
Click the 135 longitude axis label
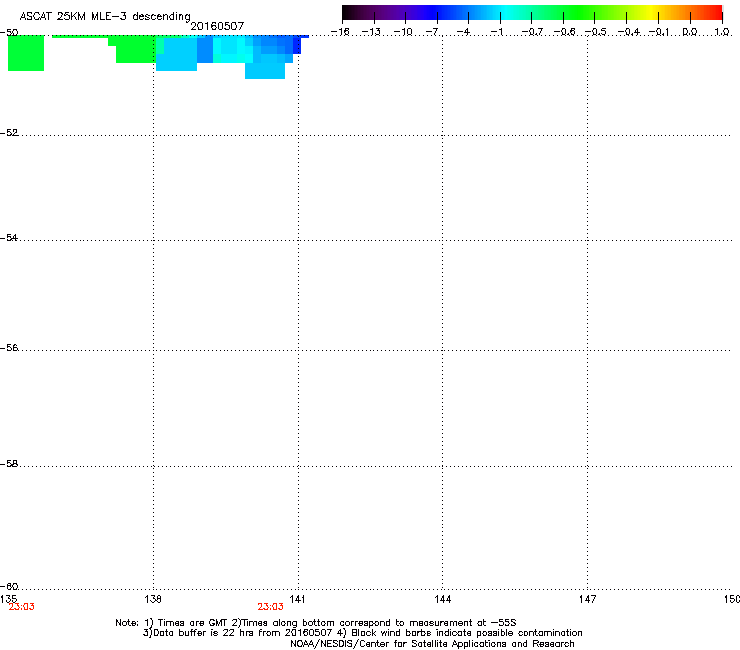(8, 599)
